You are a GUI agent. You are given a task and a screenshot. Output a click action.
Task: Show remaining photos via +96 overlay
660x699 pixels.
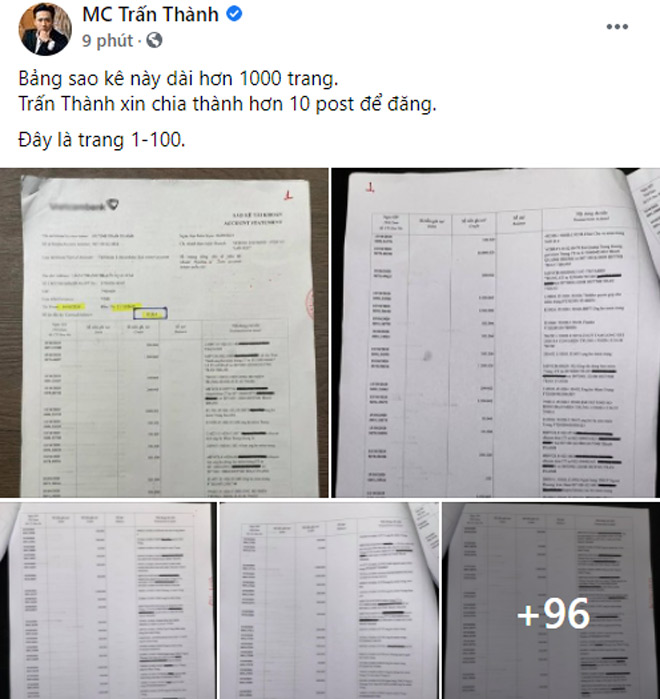[x=551, y=600]
